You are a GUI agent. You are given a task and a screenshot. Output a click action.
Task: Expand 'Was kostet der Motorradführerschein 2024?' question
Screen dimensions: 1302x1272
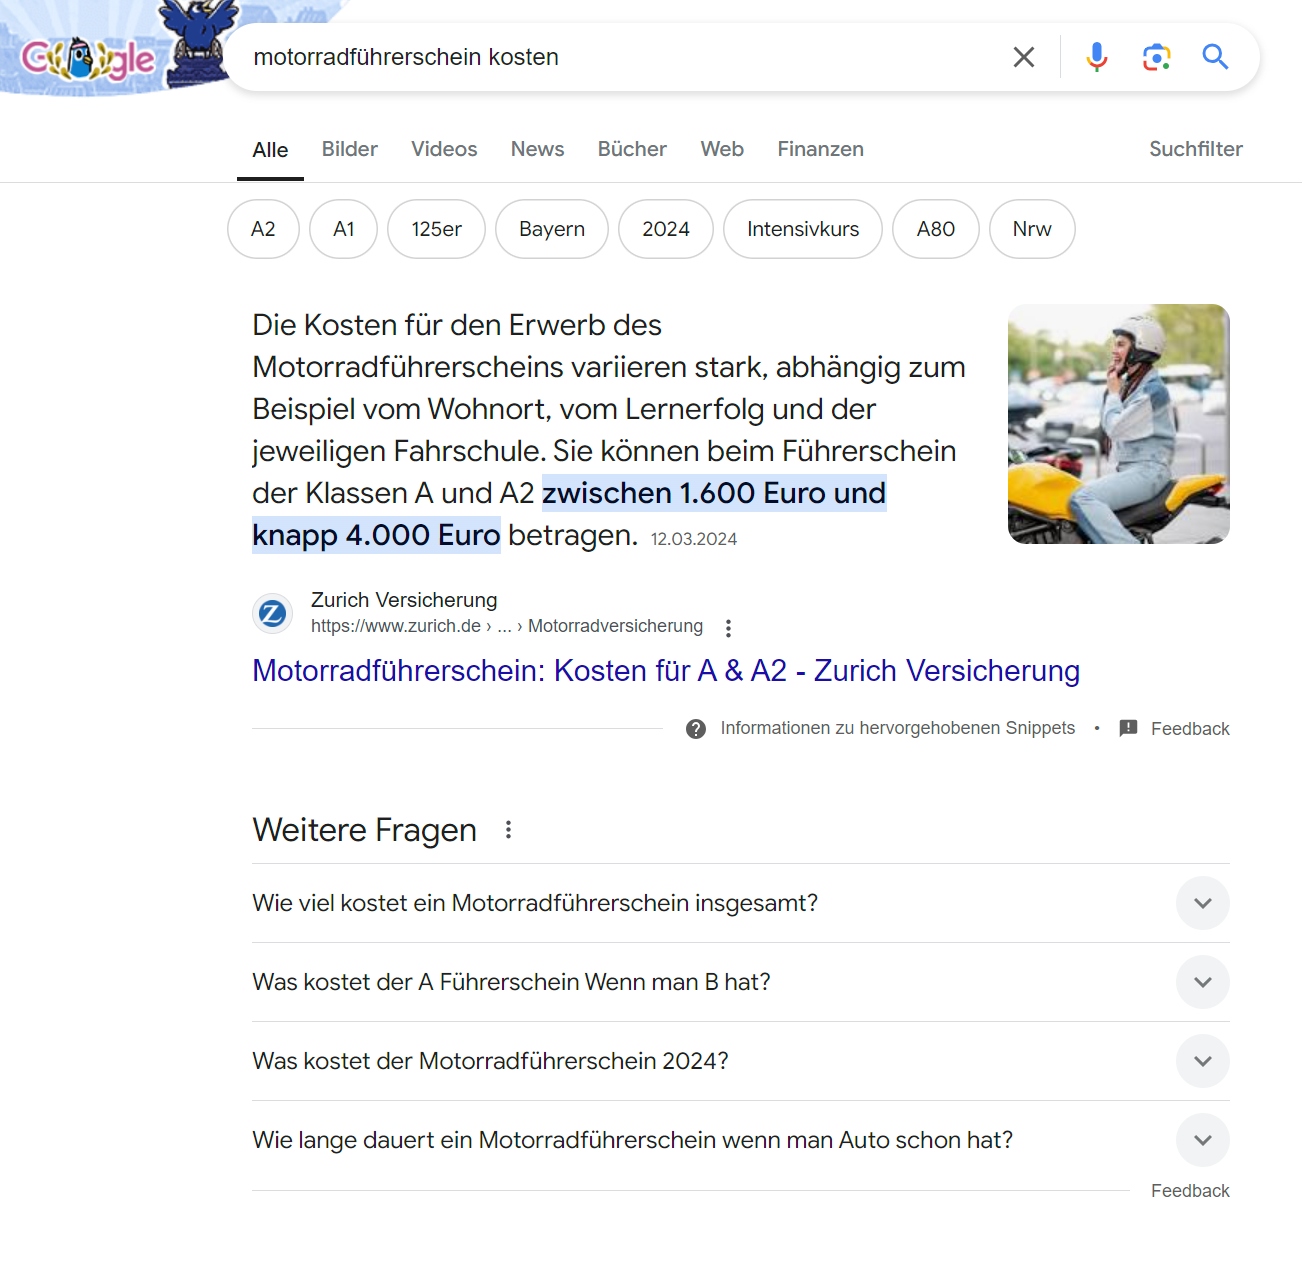point(1202,1061)
